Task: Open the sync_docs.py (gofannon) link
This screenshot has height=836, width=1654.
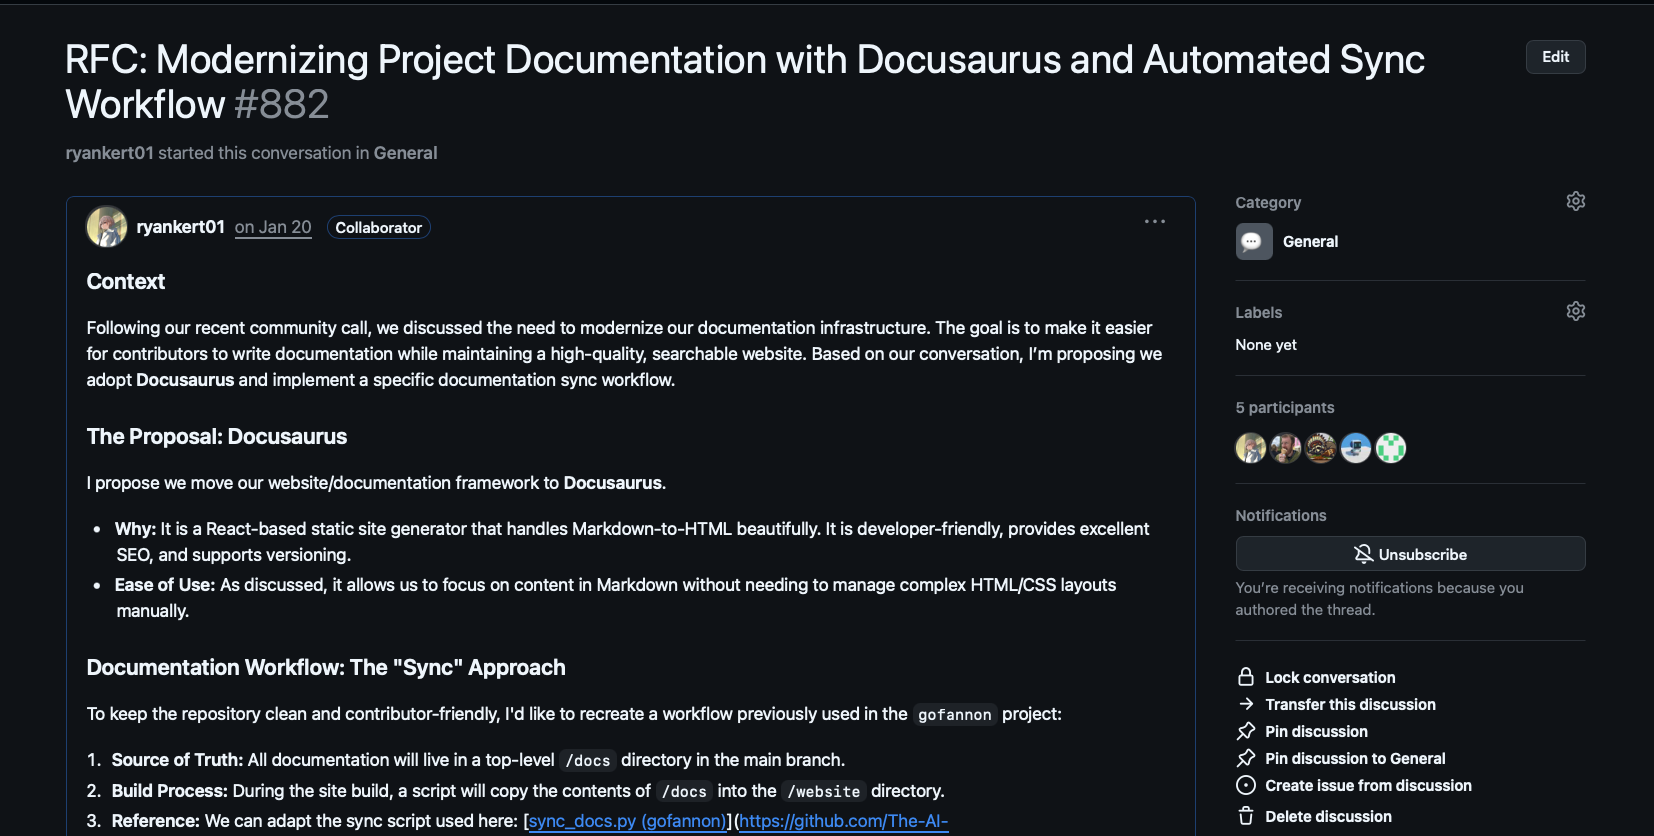Action: click(x=627, y=821)
